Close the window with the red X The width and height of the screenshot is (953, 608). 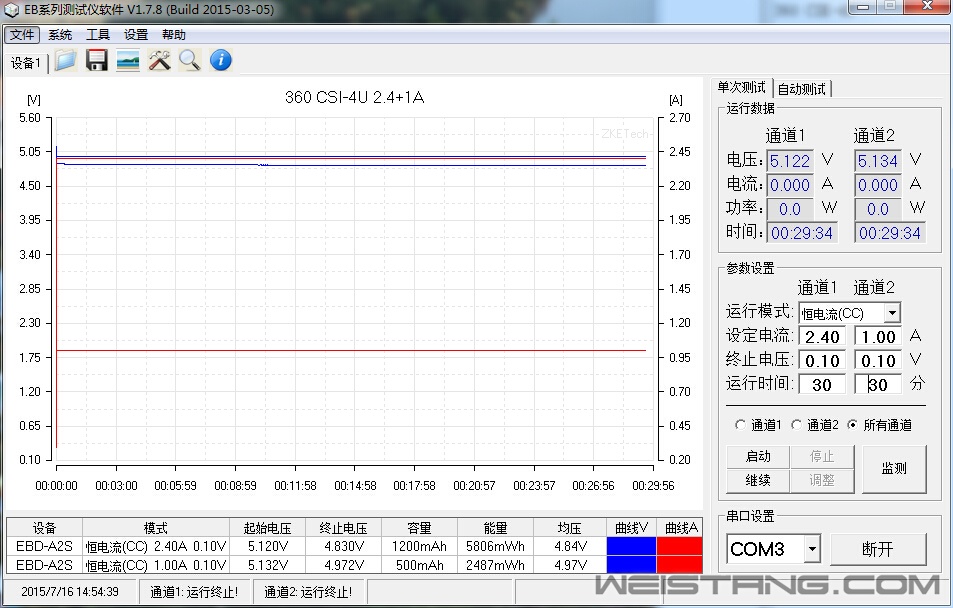(926, 6)
